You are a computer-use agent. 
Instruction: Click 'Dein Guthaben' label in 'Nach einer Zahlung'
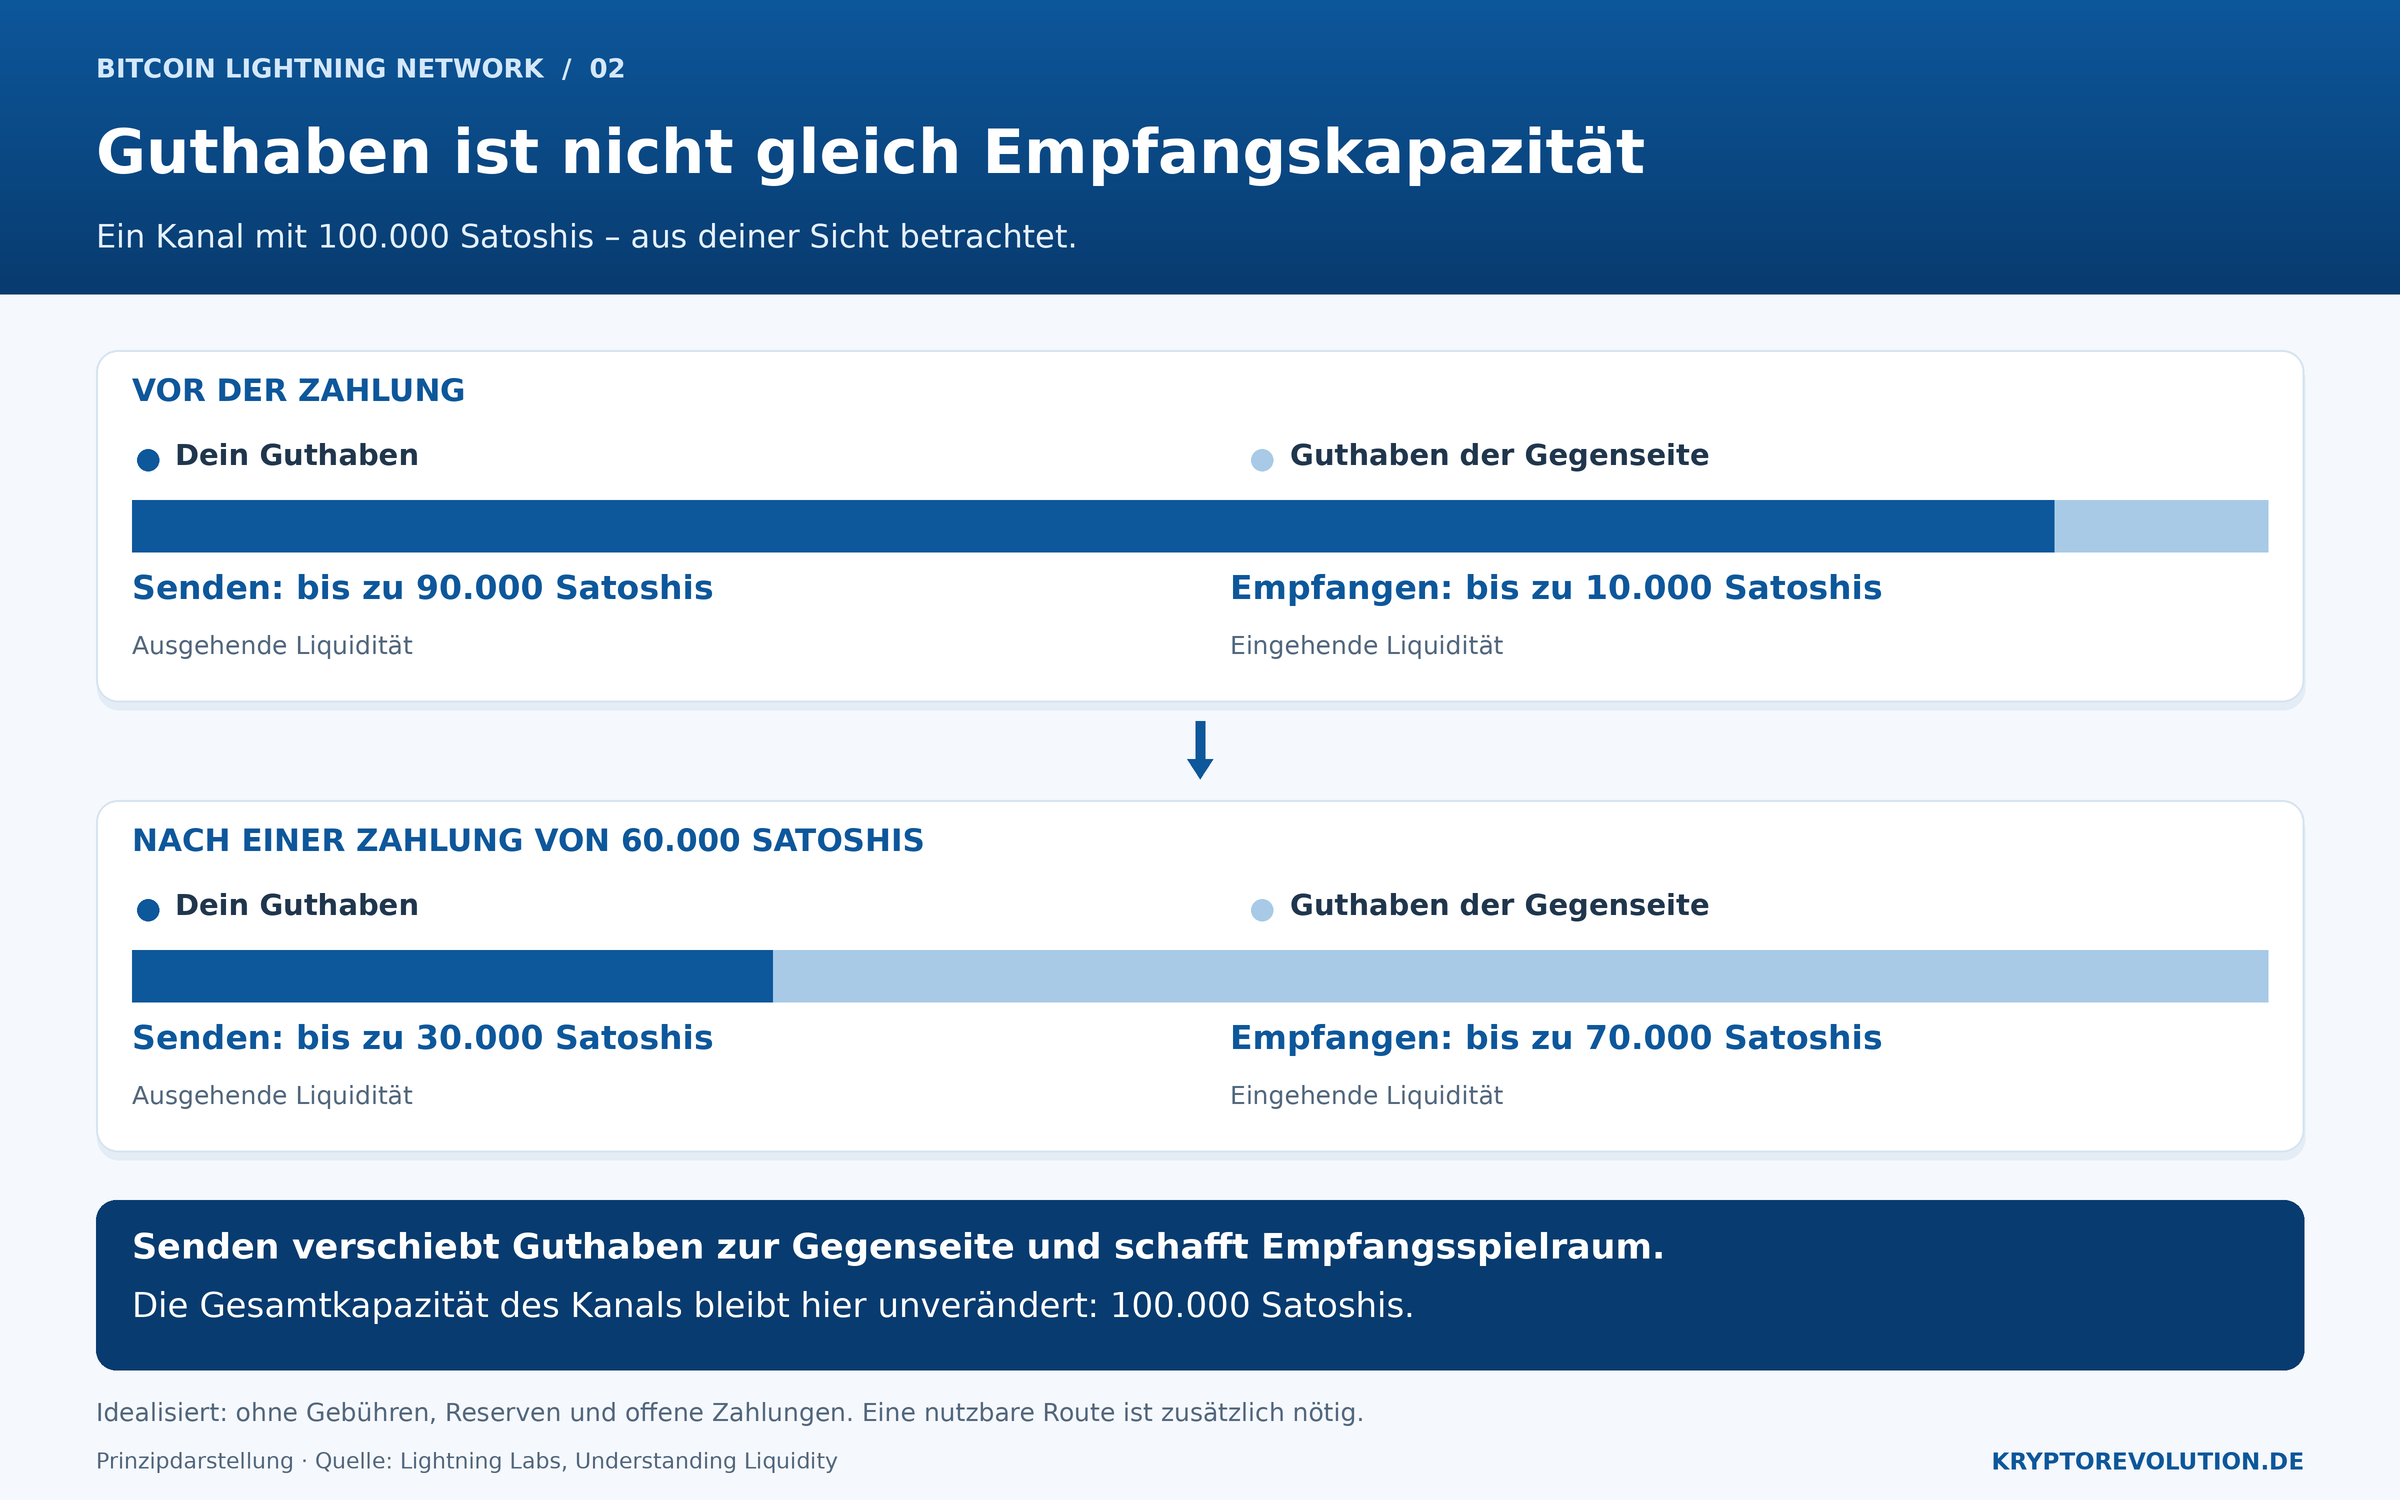297,905
